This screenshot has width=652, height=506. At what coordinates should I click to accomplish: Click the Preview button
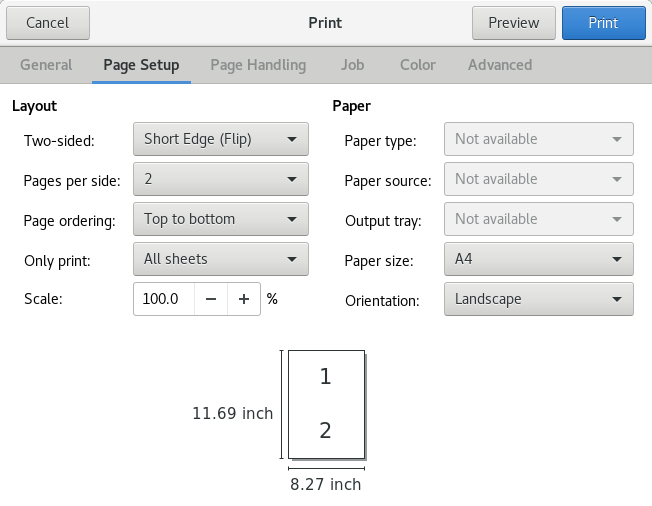(x=513, y=23)
